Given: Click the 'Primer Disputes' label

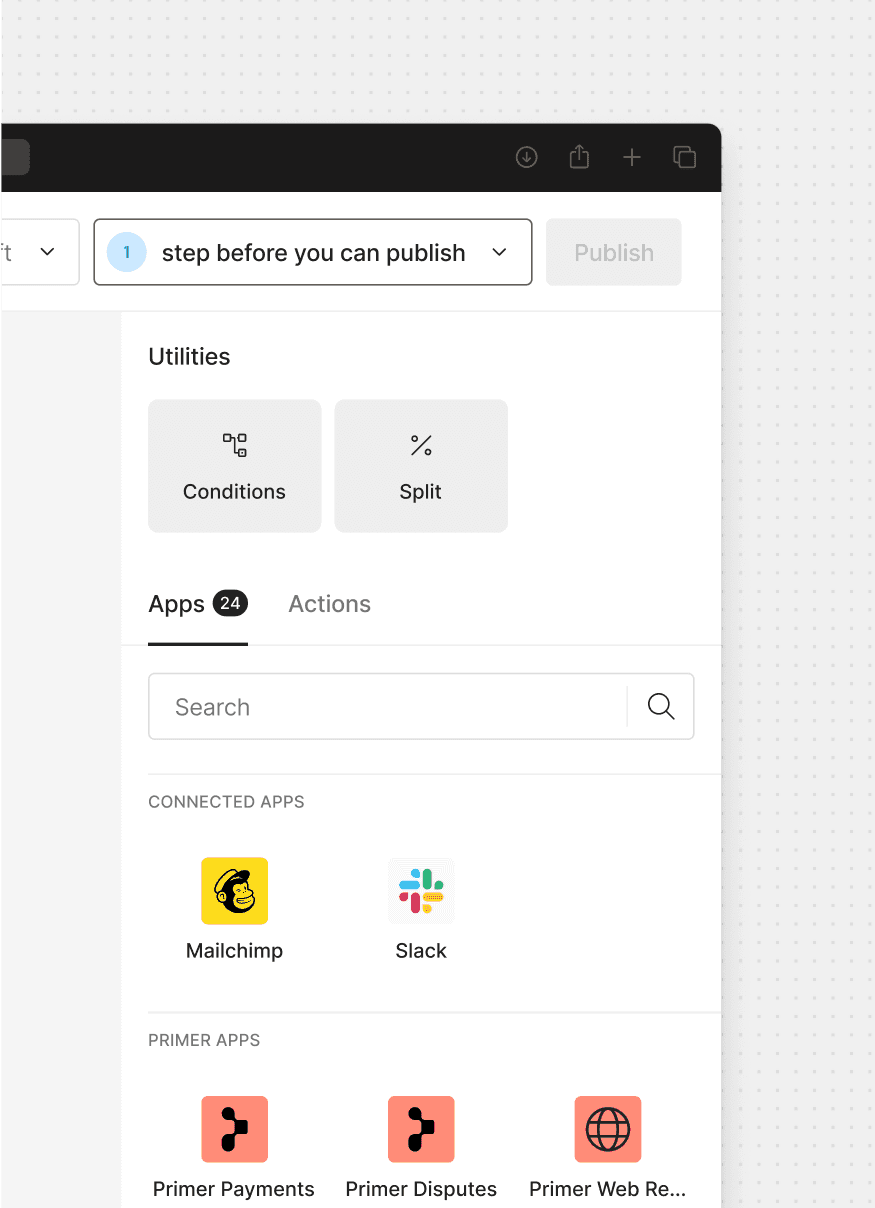Looking at the screenshot, I should click(421, 1189).
